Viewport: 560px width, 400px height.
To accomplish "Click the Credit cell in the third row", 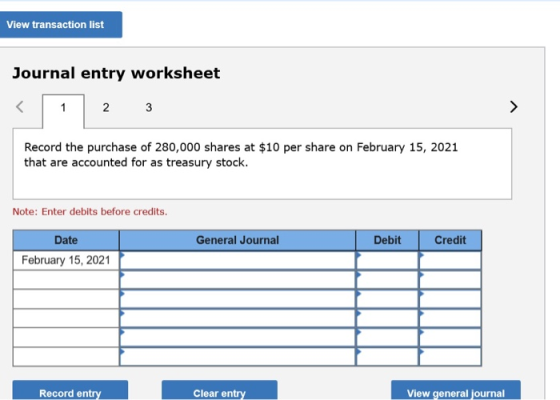I will pyautogui.click(x=450, y=299).
